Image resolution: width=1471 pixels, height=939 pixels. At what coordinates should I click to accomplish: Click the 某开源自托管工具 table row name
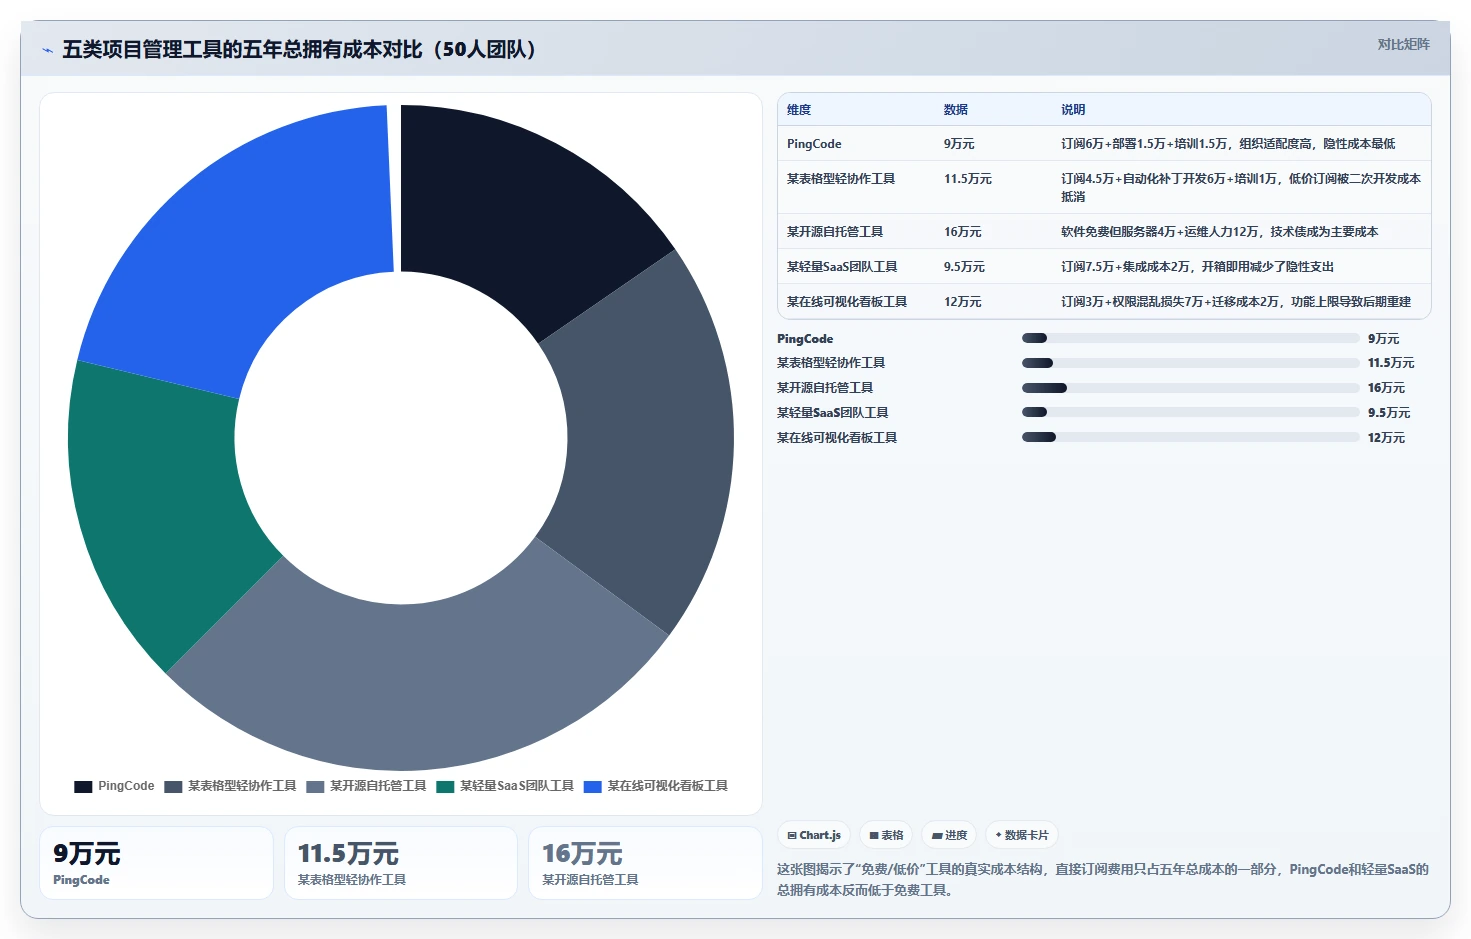(835, 232)
